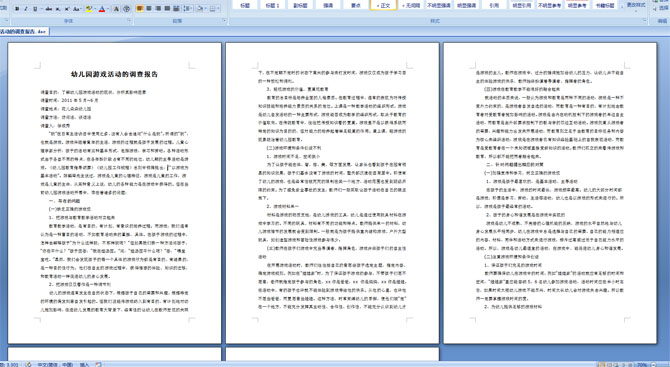Toggle strikethrough formatting
The height and width of the screenshot is (367, 670).
coord(49,9)
